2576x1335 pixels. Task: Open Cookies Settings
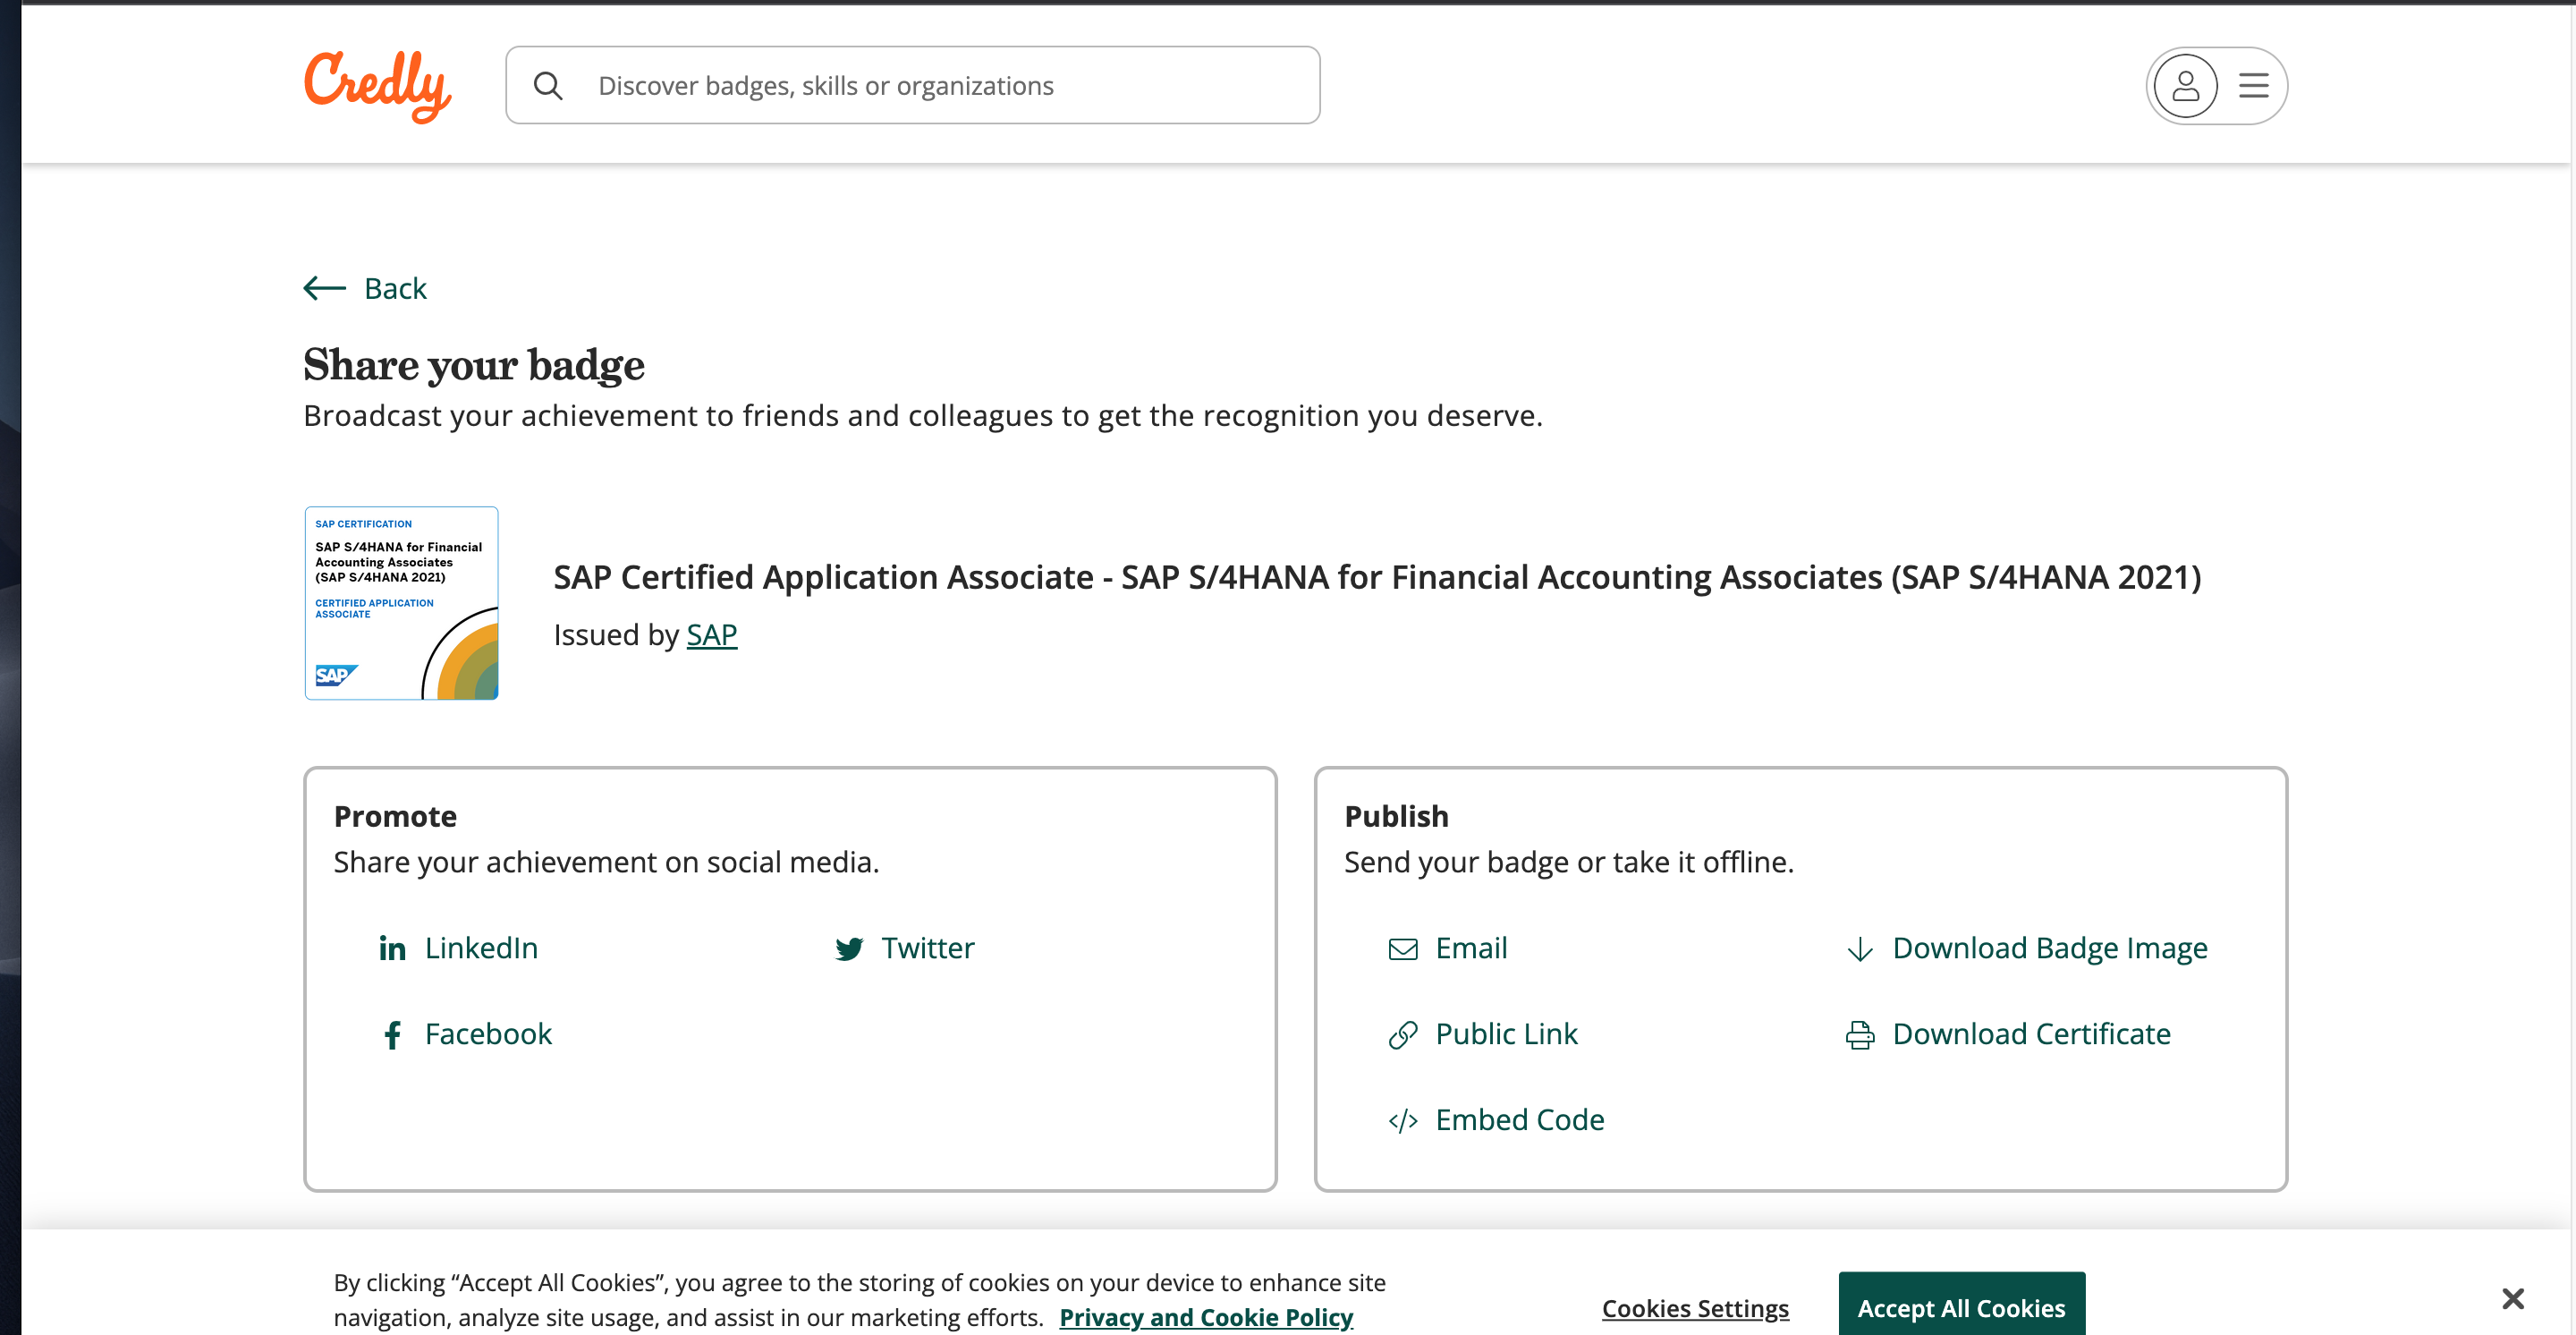click(1694, 1308)
